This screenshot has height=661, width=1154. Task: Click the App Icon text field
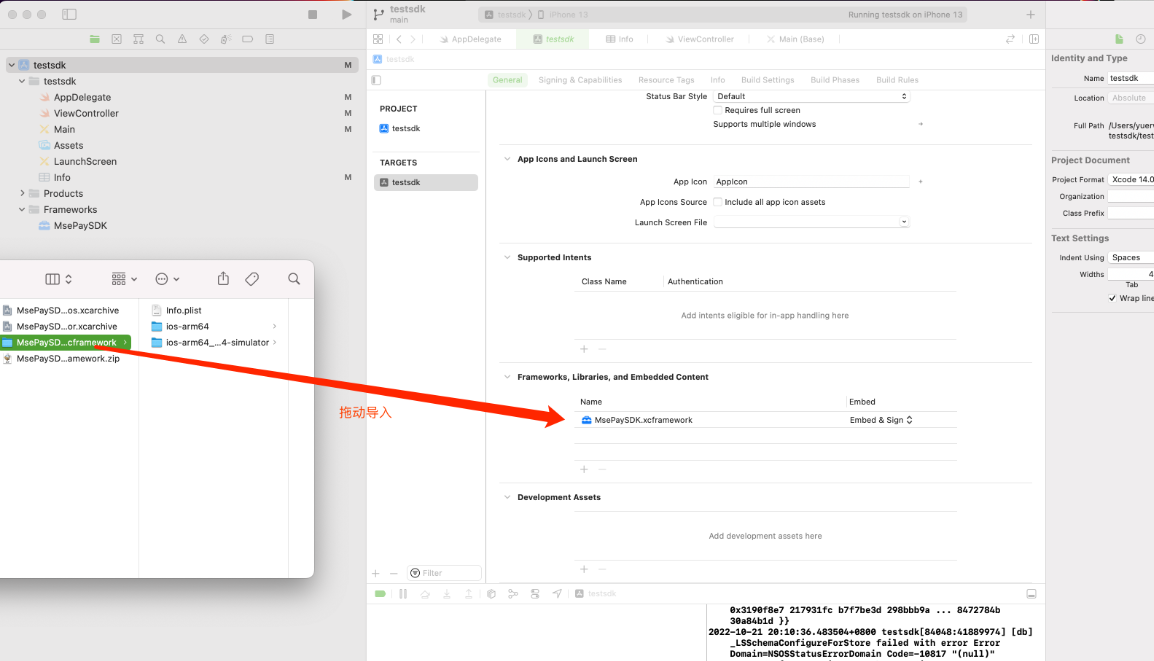[x=811, y=182]
